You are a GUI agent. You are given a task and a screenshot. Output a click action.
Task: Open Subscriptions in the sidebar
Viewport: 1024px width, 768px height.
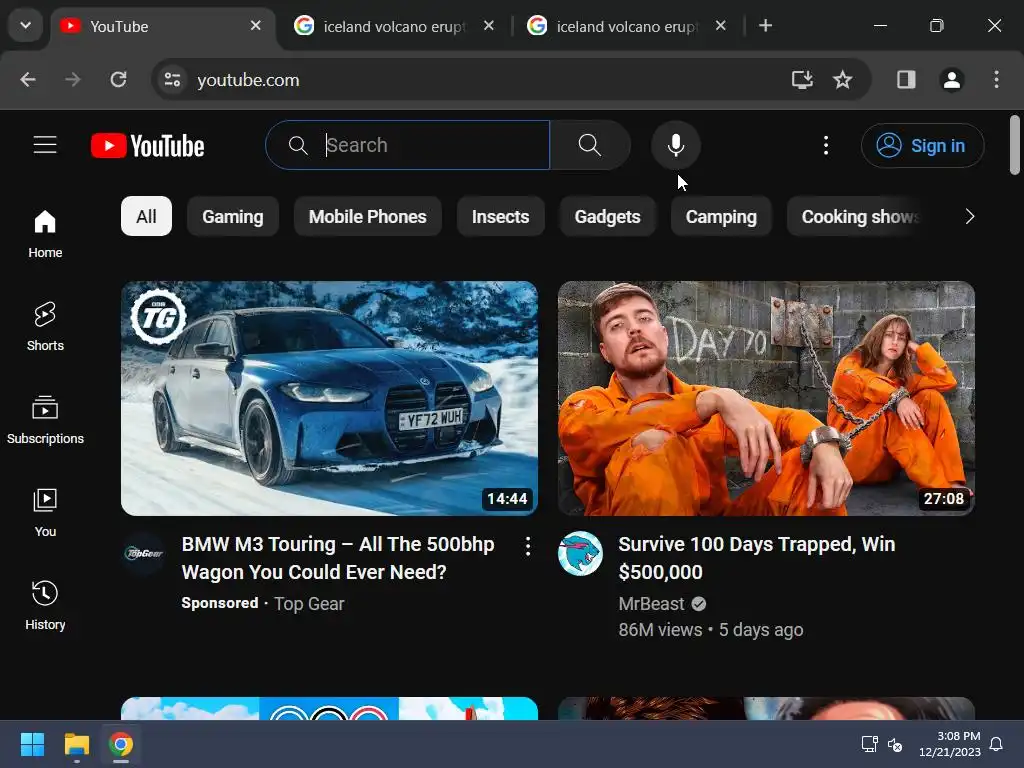pyautogui.click(x=45, y=421)
